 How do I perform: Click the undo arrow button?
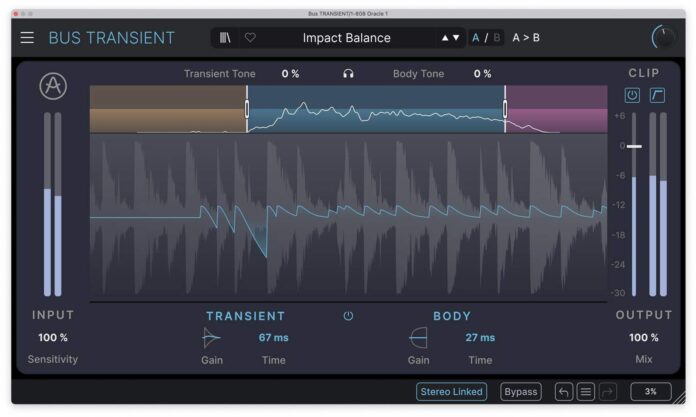(564, 392)
